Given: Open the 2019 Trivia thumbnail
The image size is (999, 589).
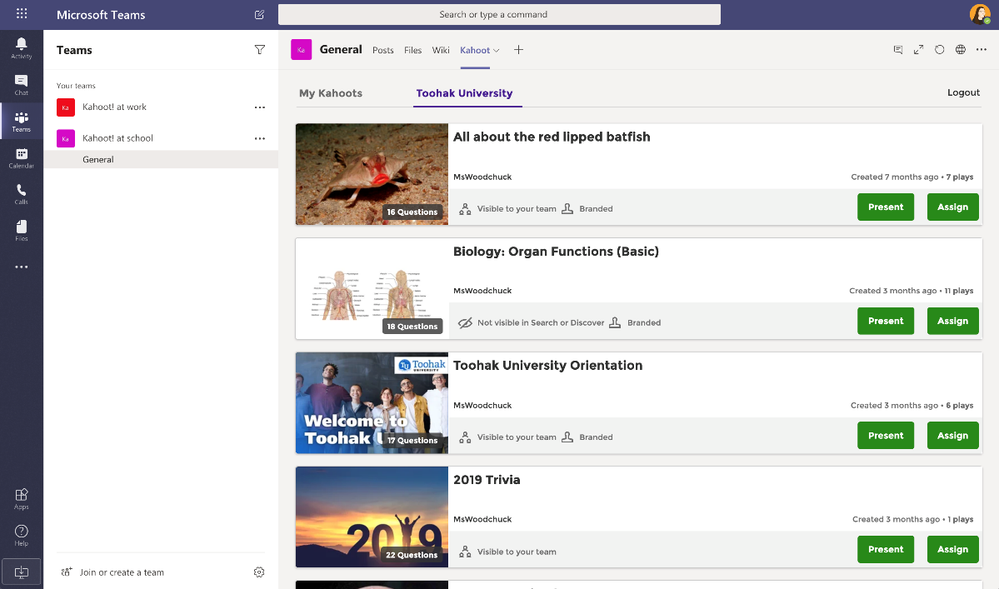Looking at the screenshot, I should pyautogui.click(x=372, y=517).
